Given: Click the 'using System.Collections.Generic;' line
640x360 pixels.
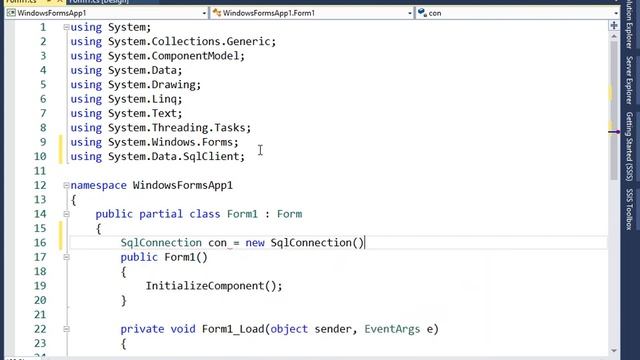Looking at the screenshot, I should [173, 42].
